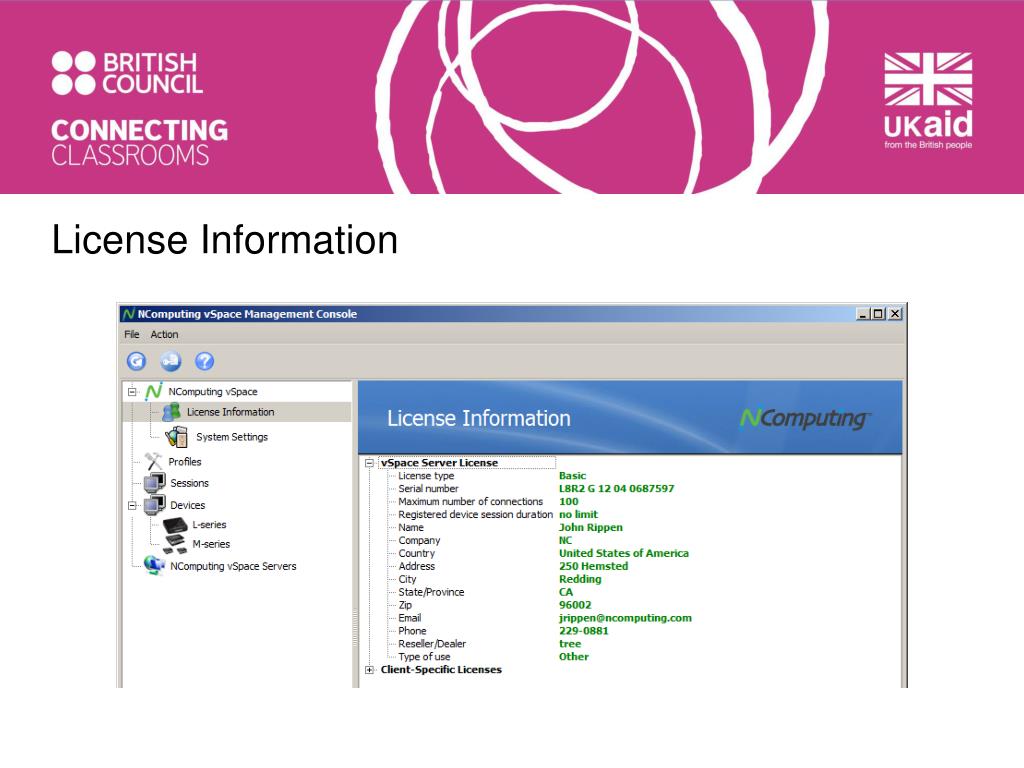Collapse the vSpace Server License section
The image size is (1024, 768).
click(369, 463)
